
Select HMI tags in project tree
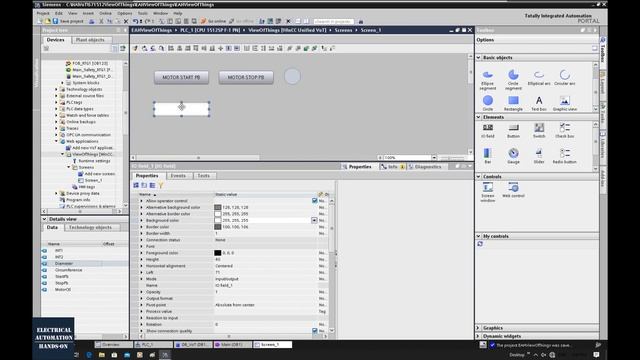(x=86, y=187)
